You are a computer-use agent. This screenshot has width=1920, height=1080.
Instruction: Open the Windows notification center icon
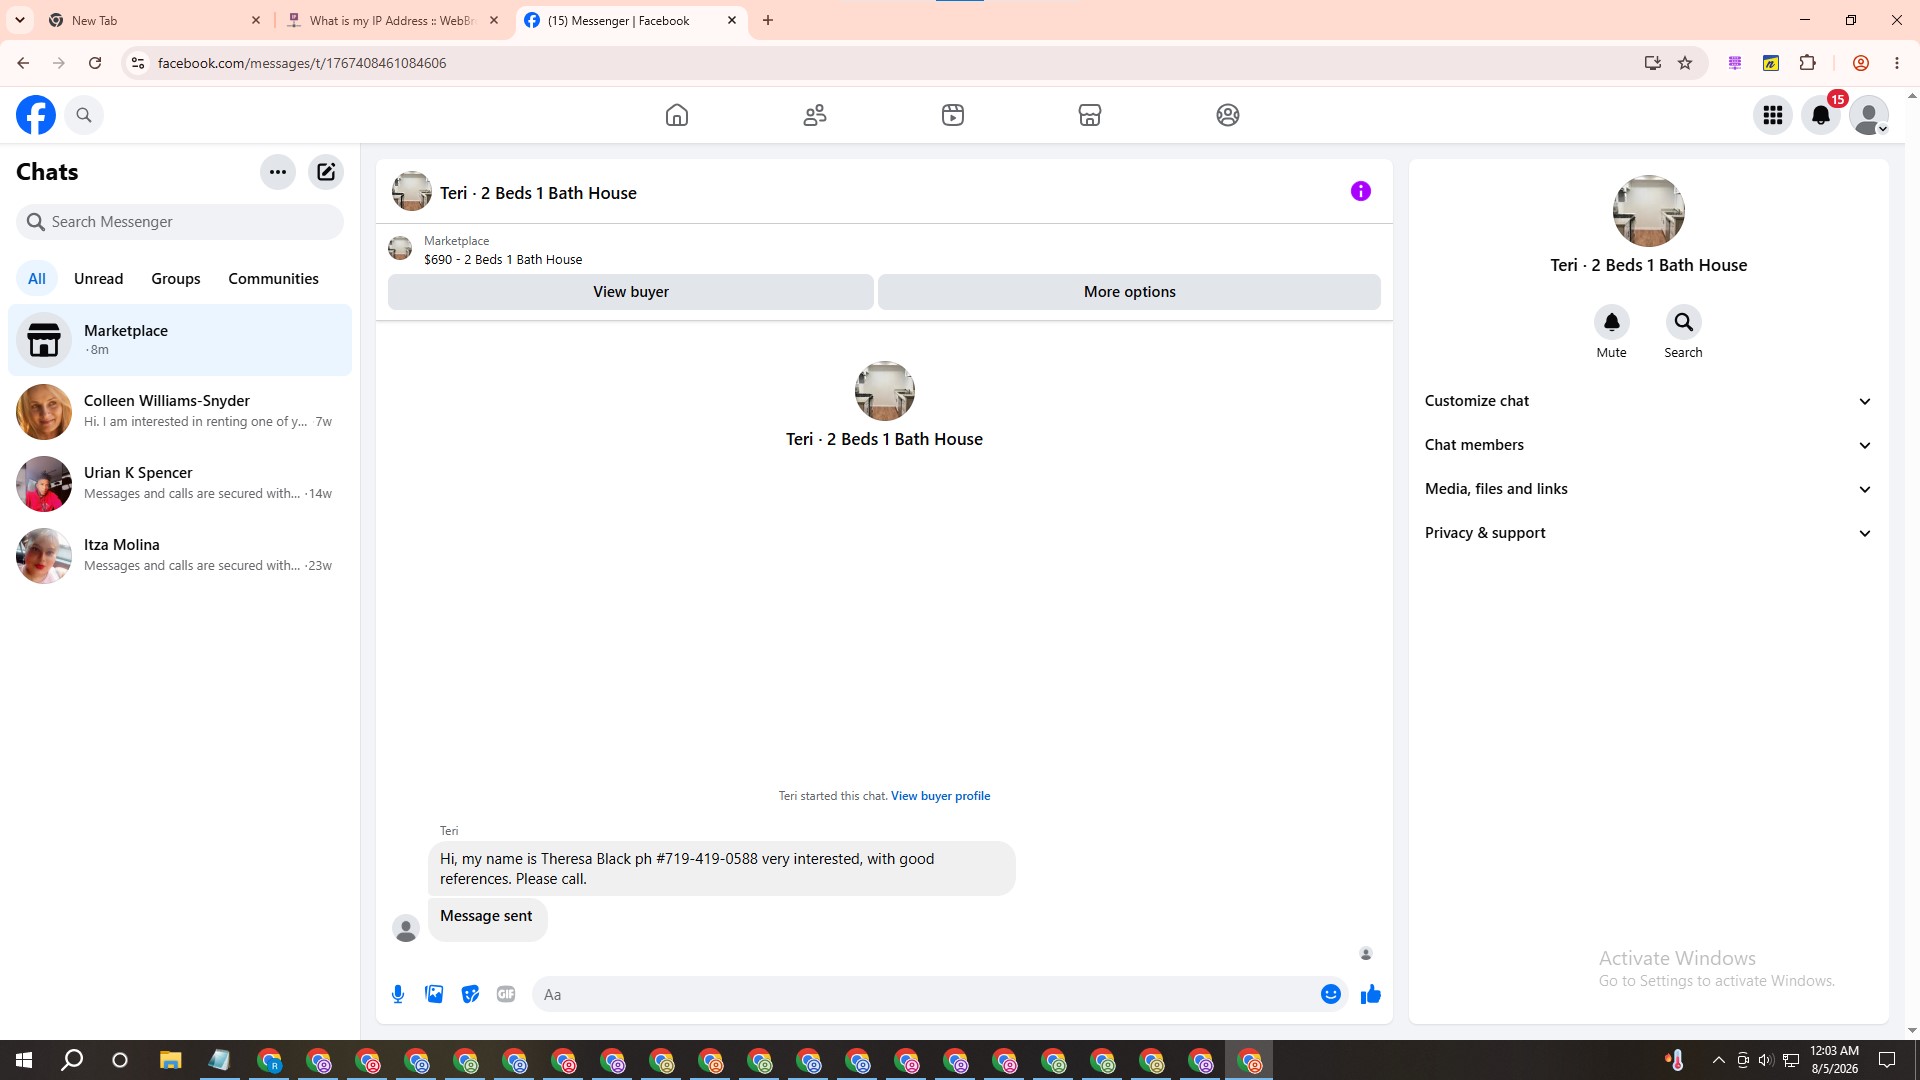tap(1887, 1060)
